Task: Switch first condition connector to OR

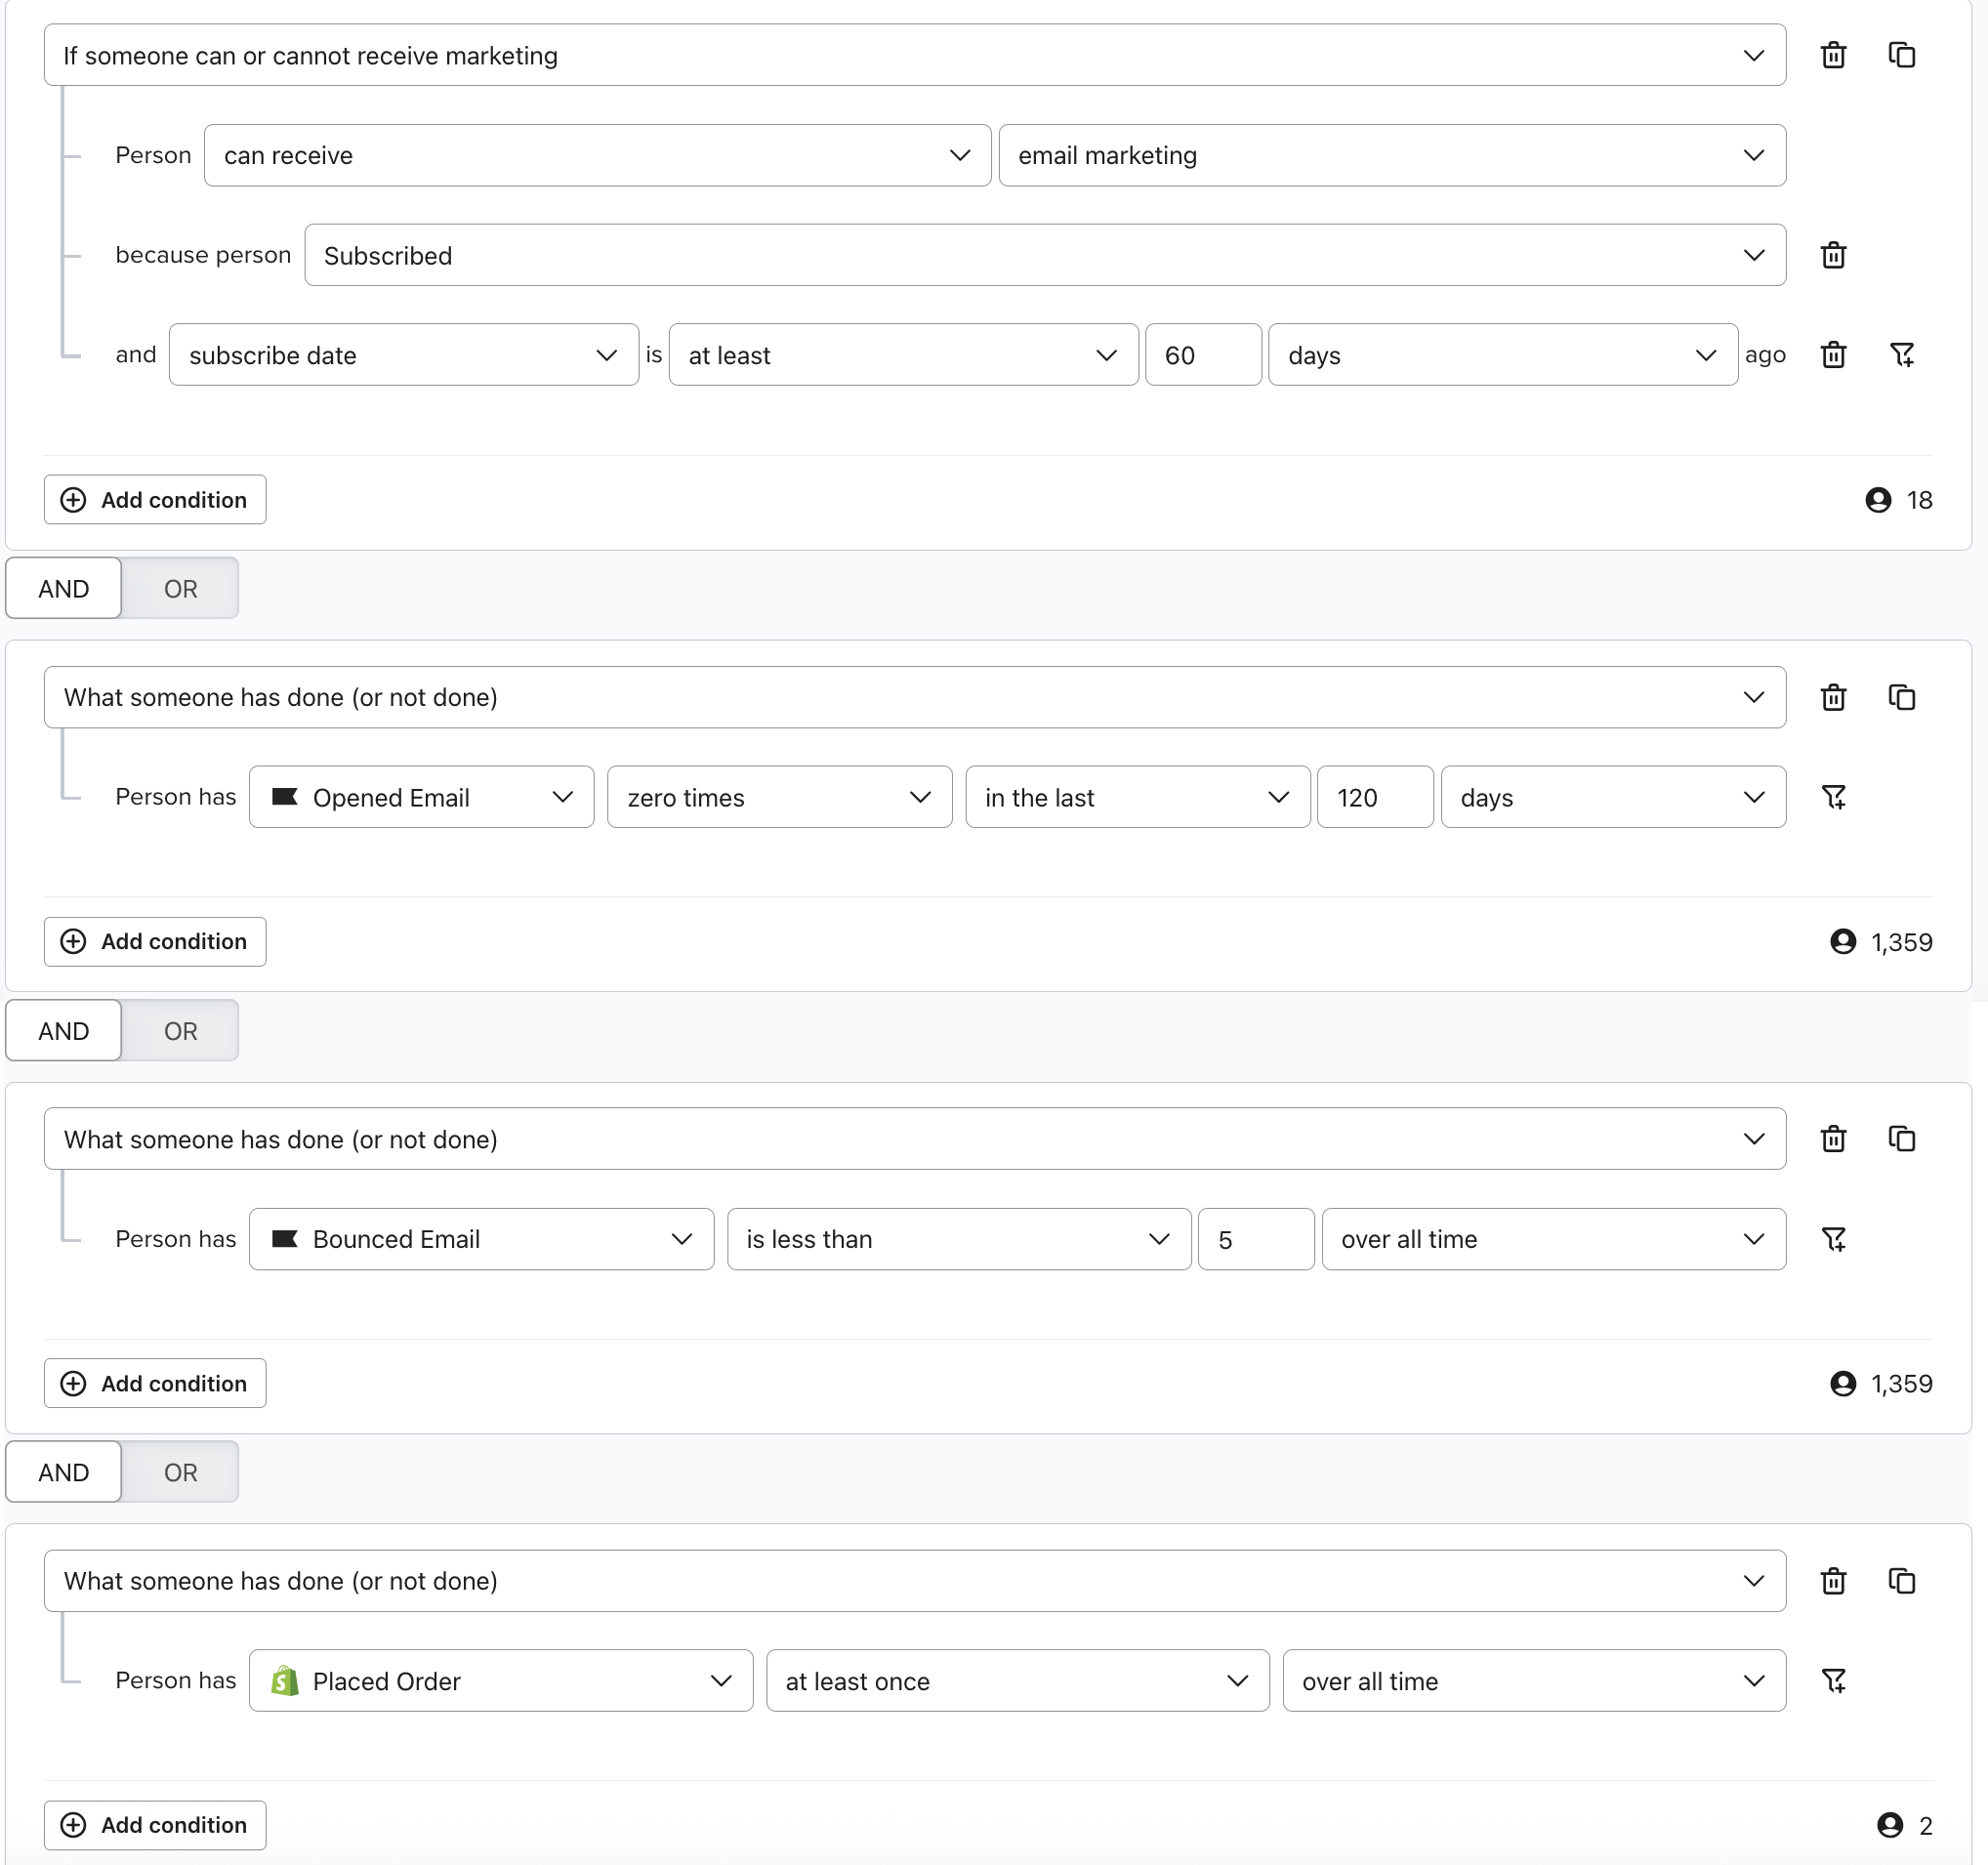Action: click(x=180, y=588)
